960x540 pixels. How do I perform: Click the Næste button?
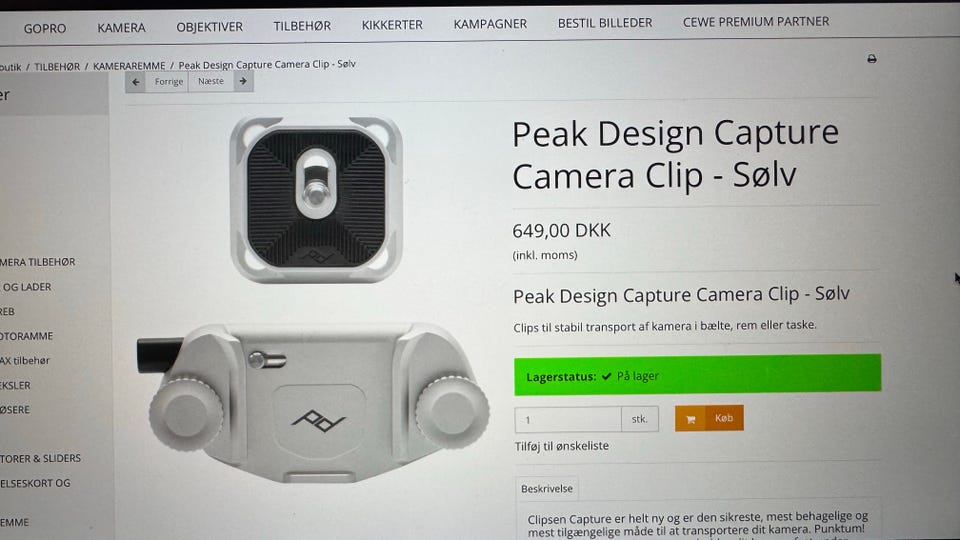pyautogui.click(x=211, y=81)
